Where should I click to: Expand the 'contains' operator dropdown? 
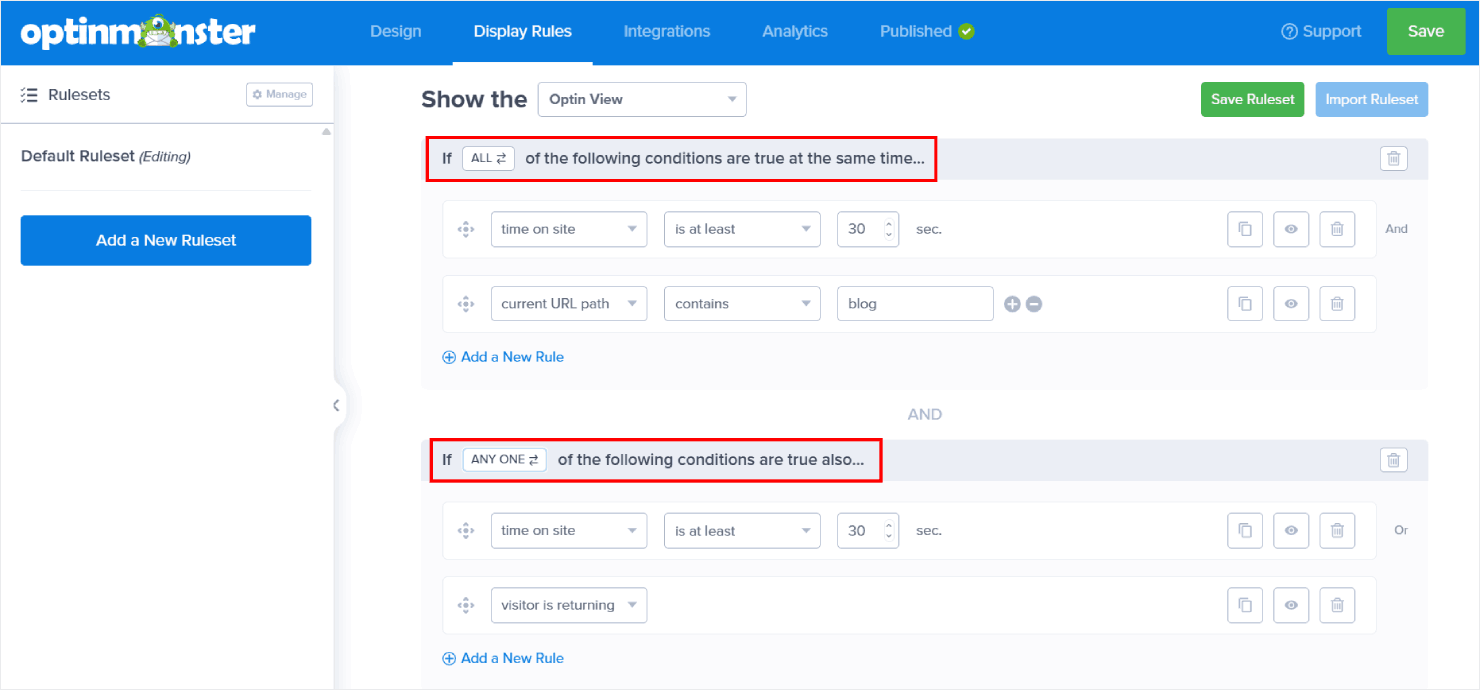[x=741, y=304]
